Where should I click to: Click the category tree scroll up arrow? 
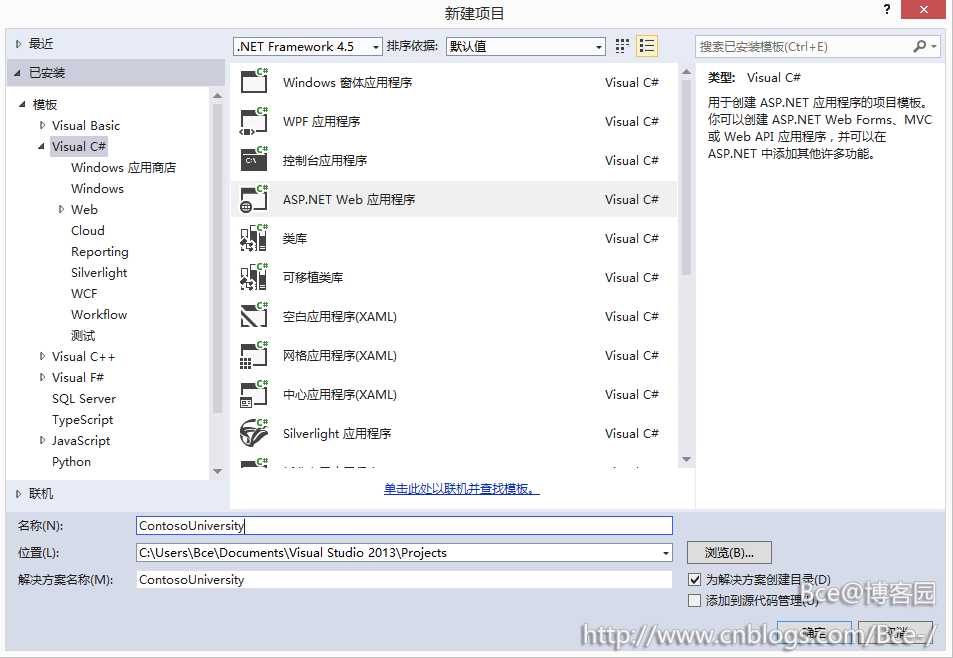218,95
